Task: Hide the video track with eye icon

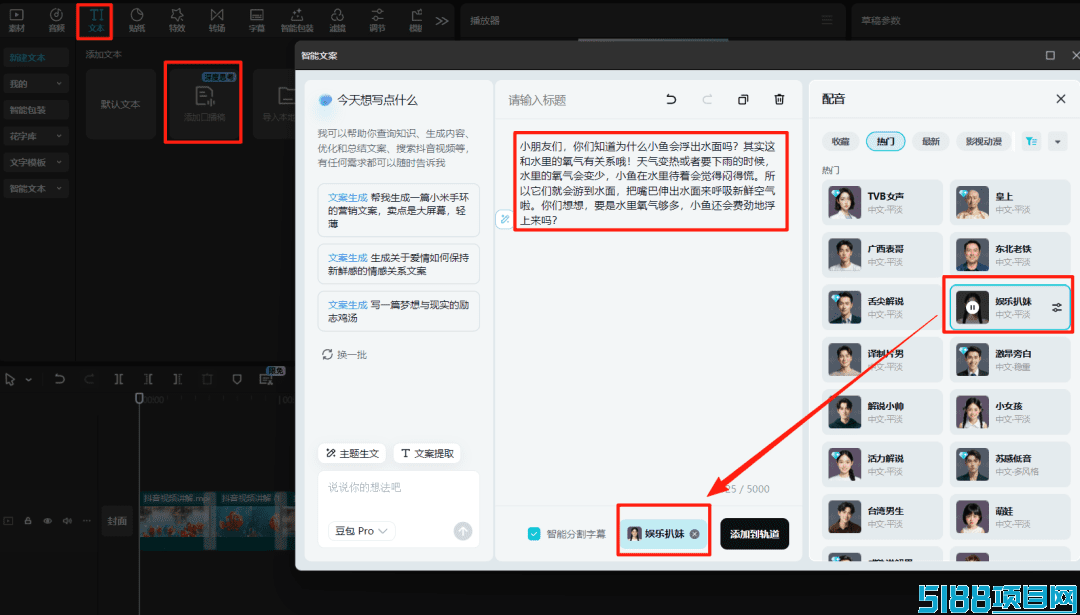Action: (x=48, y=521)
